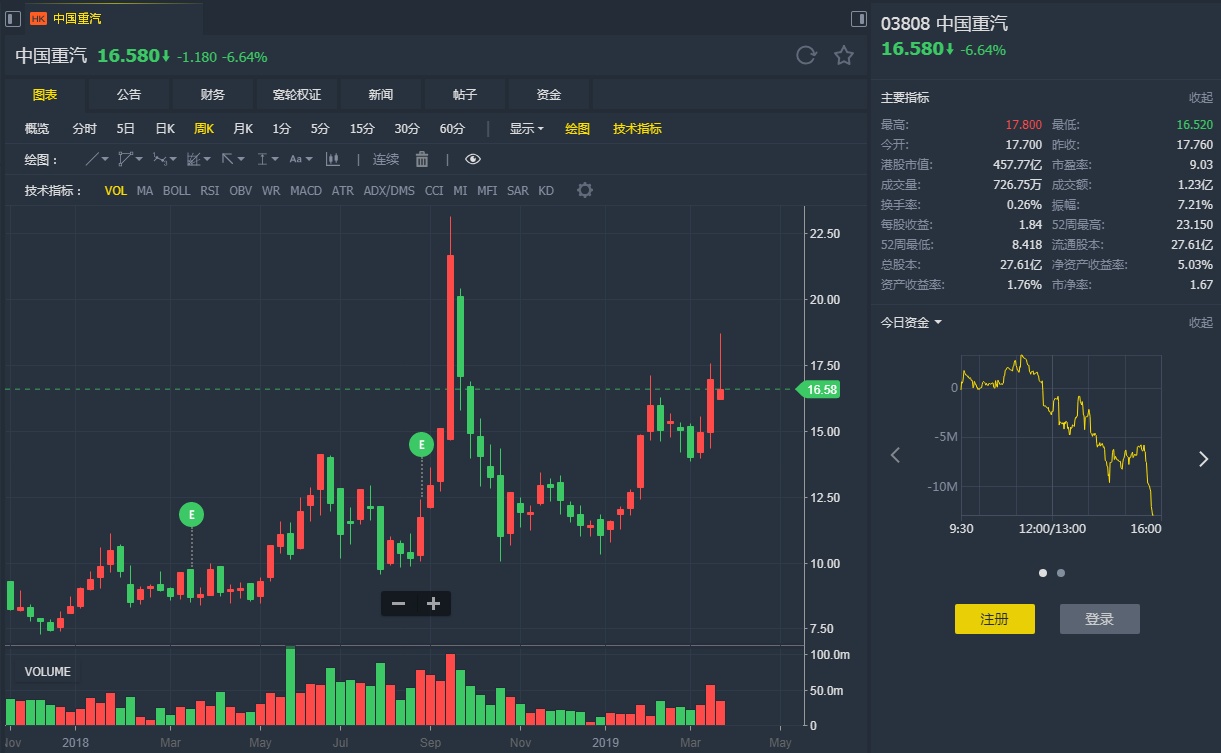The image size is (1221, 753).
Task: Select the 60分 period
Action: (x=452, y=128)
